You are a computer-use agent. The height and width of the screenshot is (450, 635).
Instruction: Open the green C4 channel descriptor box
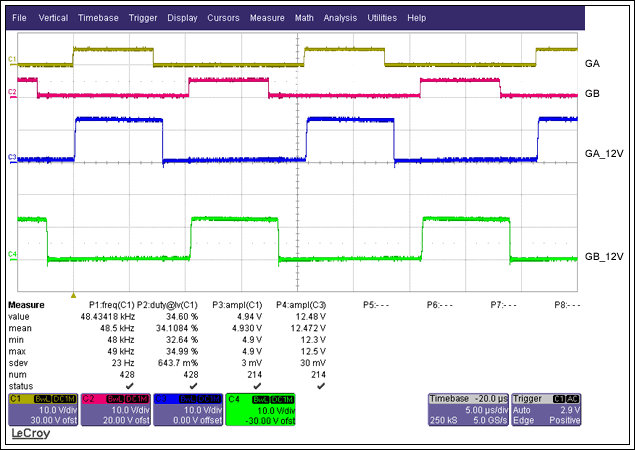point(261,410)
